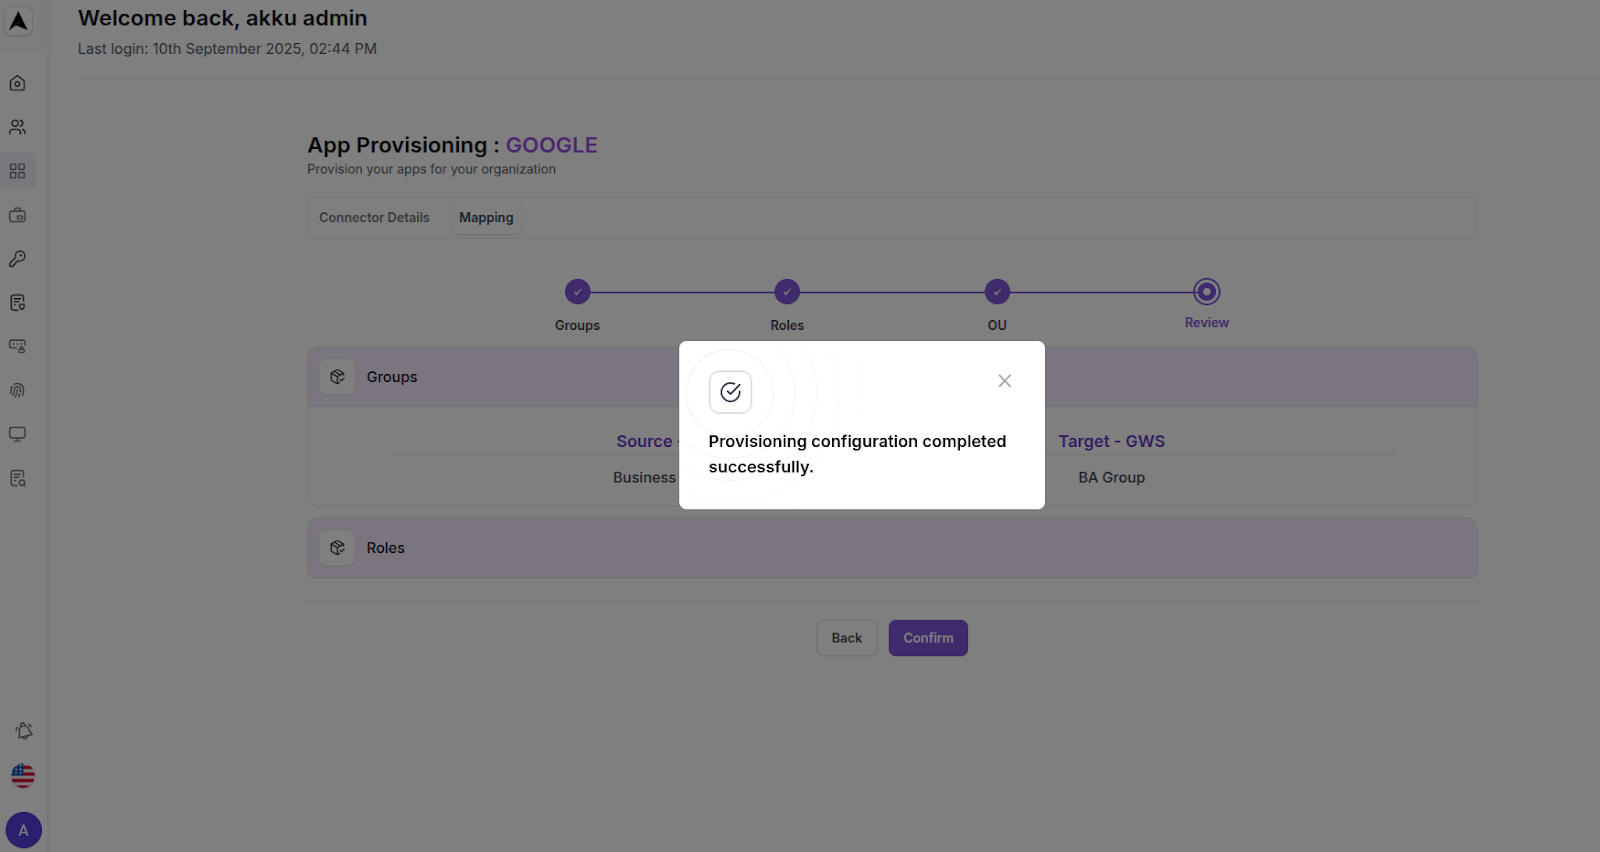
Task: Click the key icon in sidebar
Action: pos(17,259)
